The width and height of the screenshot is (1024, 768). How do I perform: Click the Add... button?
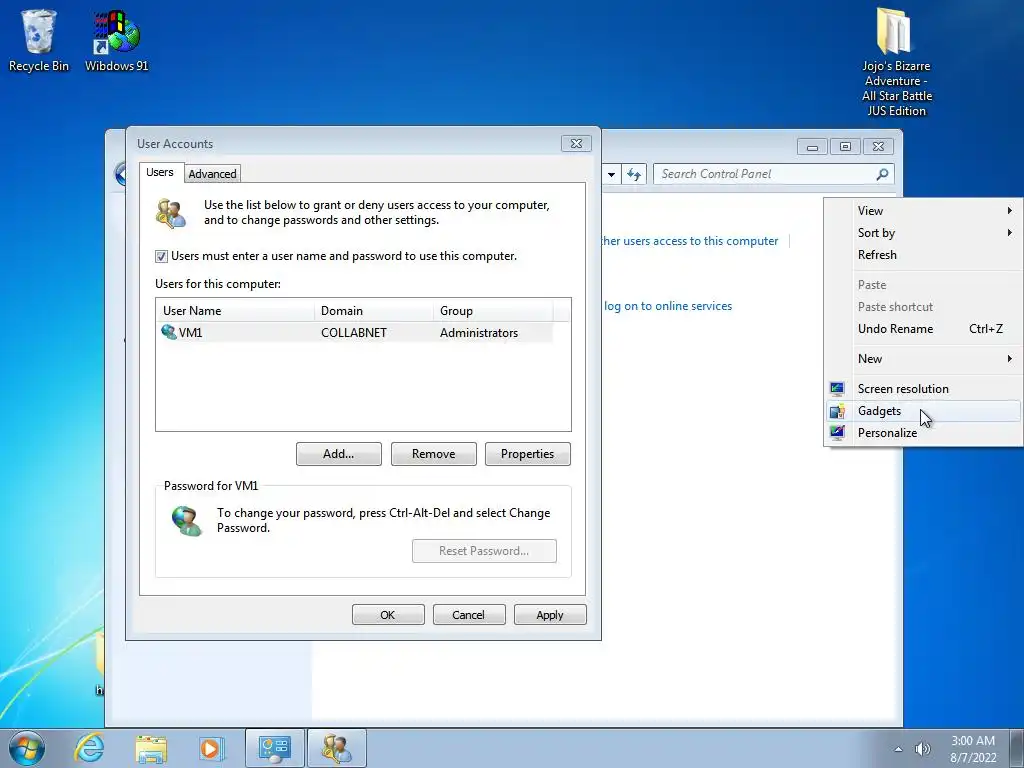(338, 454)
